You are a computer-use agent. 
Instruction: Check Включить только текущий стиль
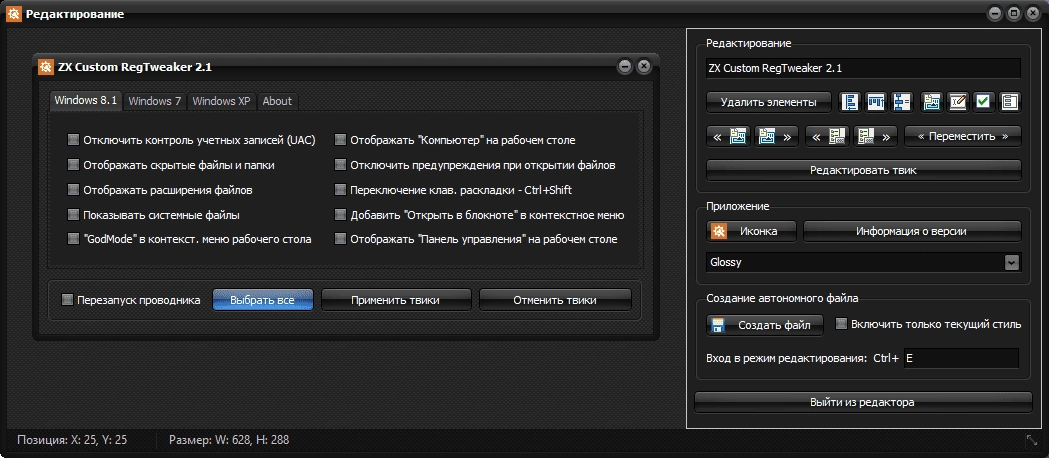point(929,324)
